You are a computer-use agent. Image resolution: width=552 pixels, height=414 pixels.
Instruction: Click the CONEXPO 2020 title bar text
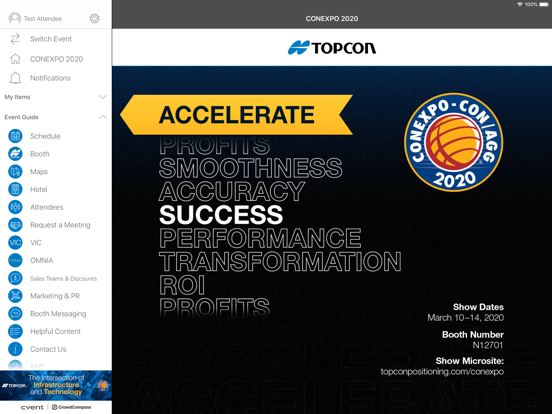[332, 19]
